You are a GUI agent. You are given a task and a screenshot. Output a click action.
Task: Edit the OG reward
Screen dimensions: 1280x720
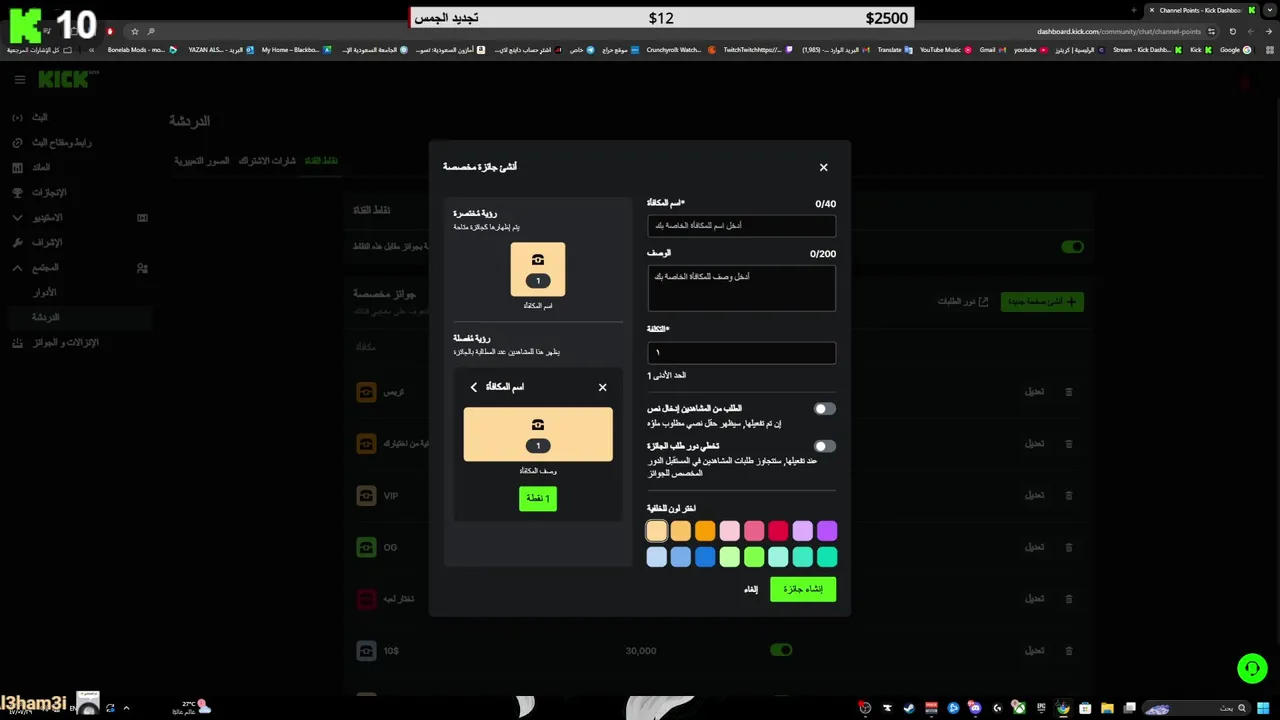tap(1034, 547)
